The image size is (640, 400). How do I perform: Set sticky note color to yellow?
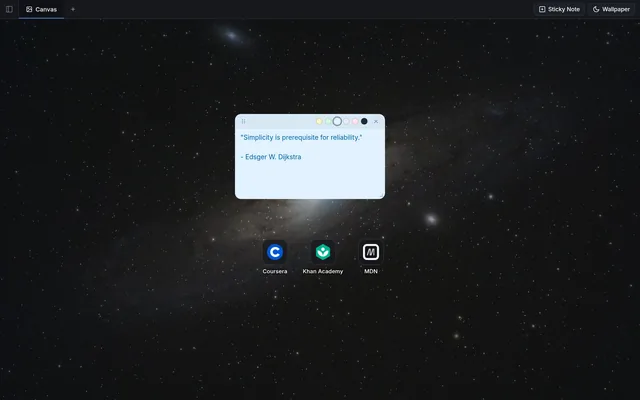319,121
